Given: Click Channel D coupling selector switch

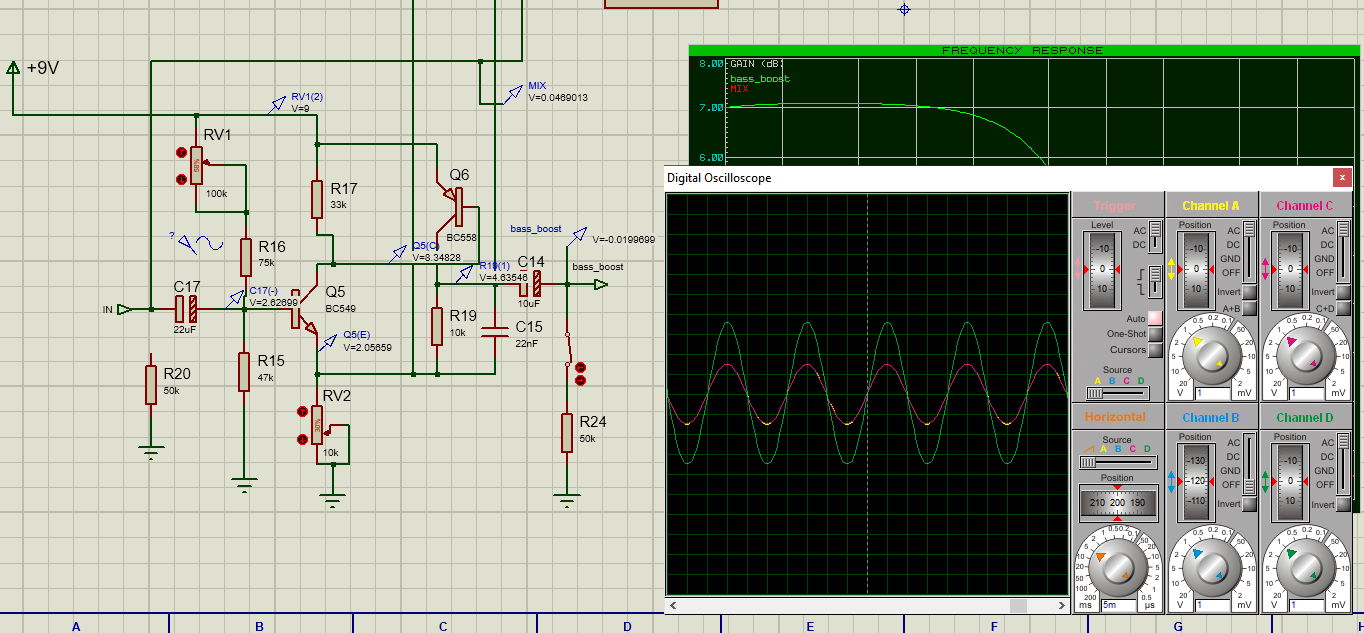Looking at the screenshot, I should click(x=1345, y=463).
